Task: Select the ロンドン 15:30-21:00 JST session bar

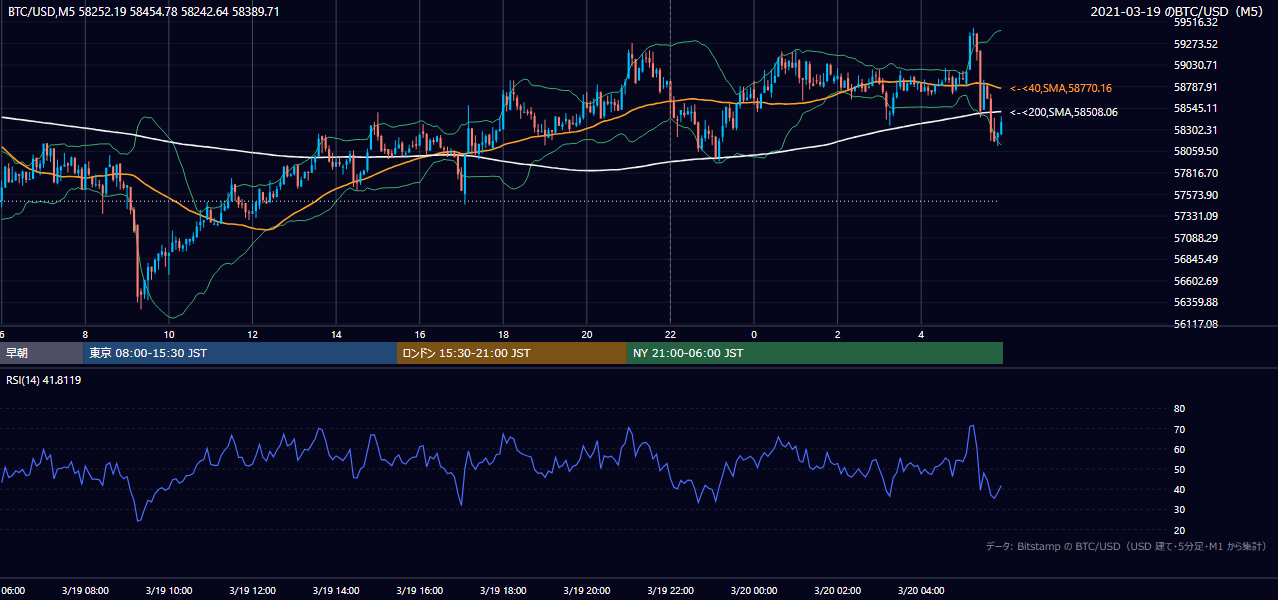Action: (x=512, y=353)
